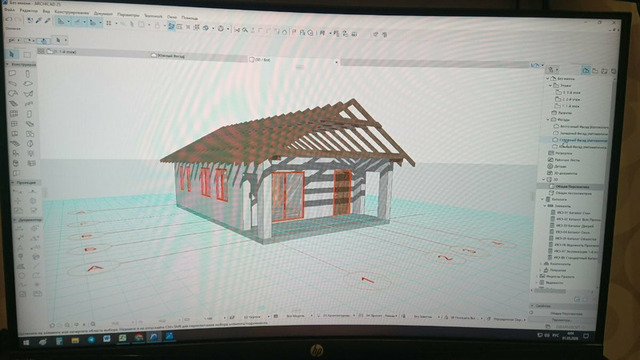640x360 pixels.
Task: Open the View Map in Navigator
Action: click(x=596, y=71)
